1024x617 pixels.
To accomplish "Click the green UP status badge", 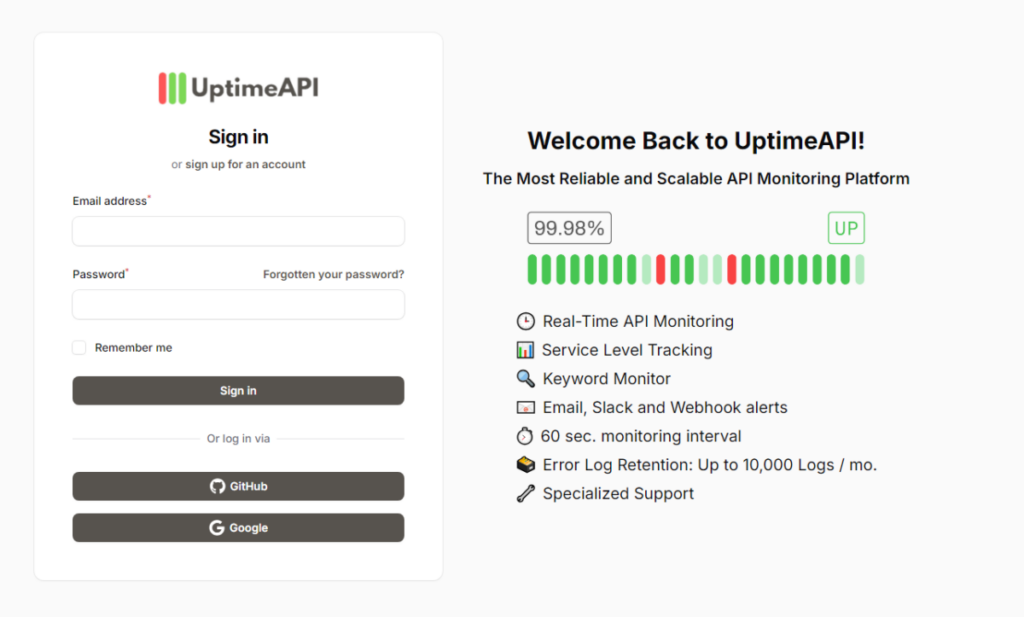I will [x=846, y=228].
